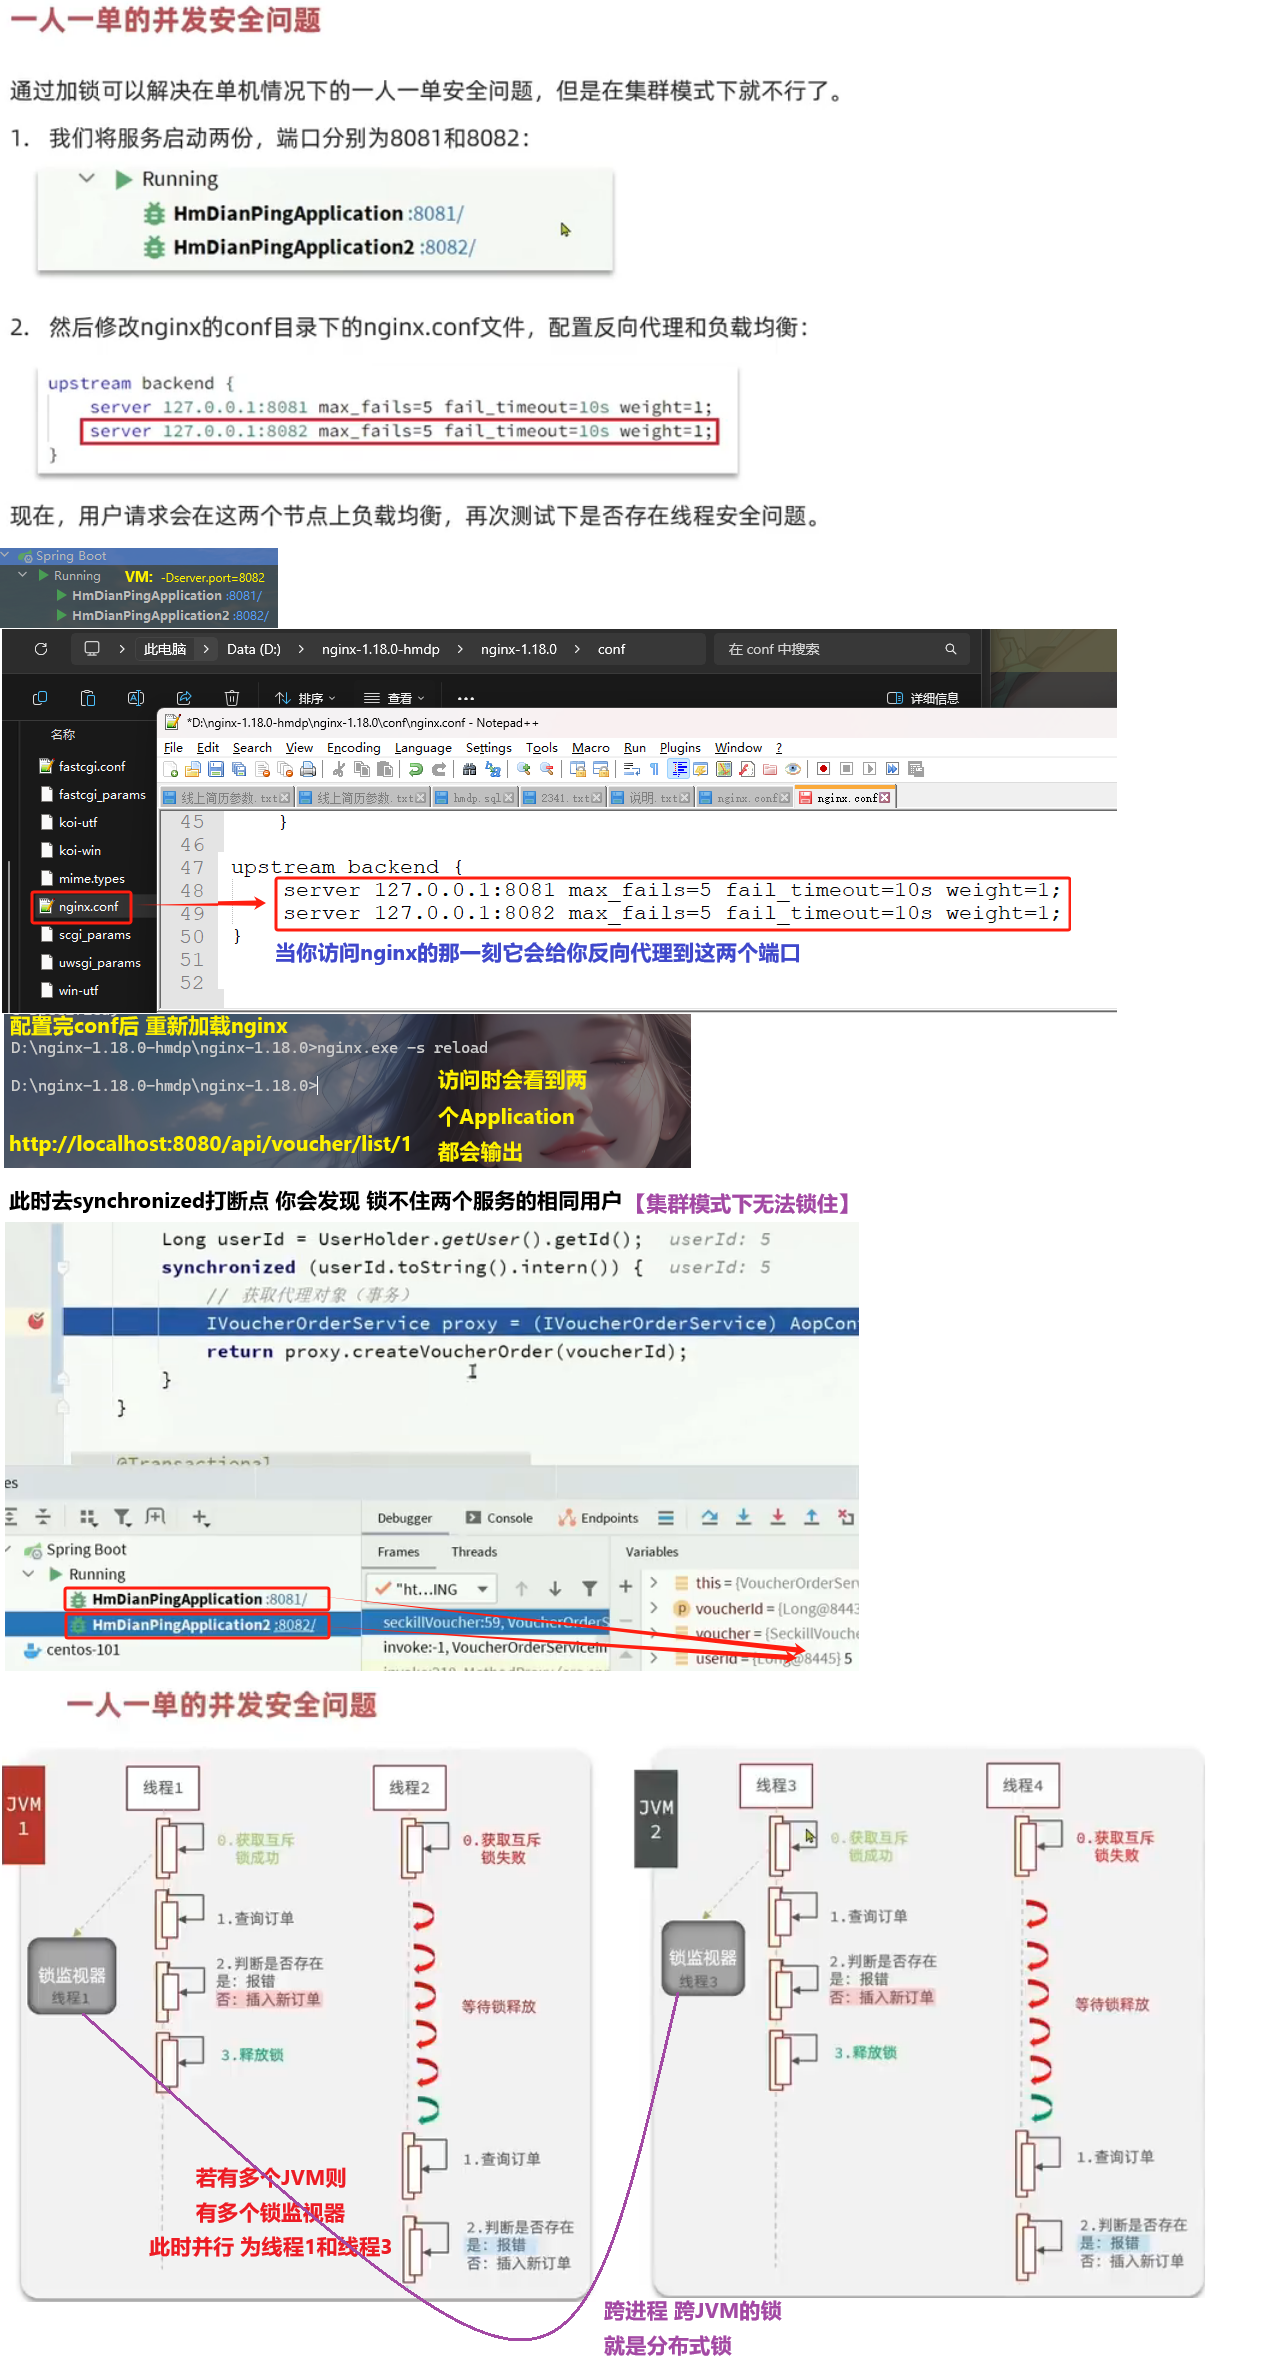Screen dimensions: 1272x2380
Task: Click the Explorer refresh icon
Action: coord(41,649)
